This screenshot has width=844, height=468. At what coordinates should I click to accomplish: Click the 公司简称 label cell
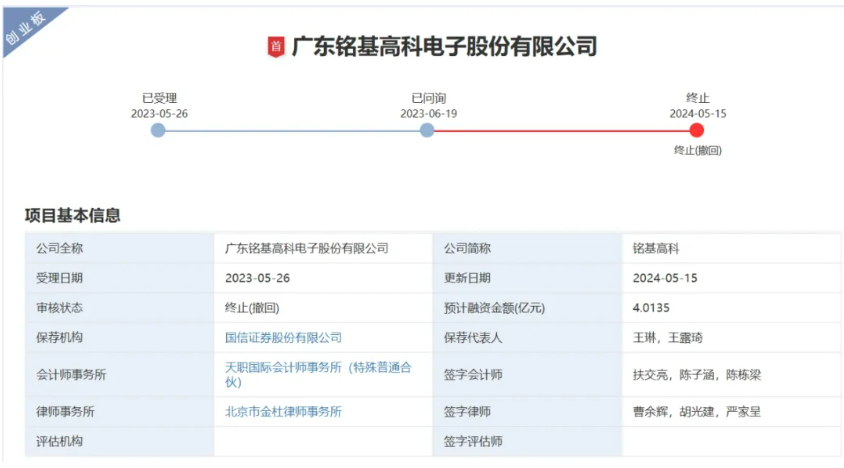coord(527,248)
